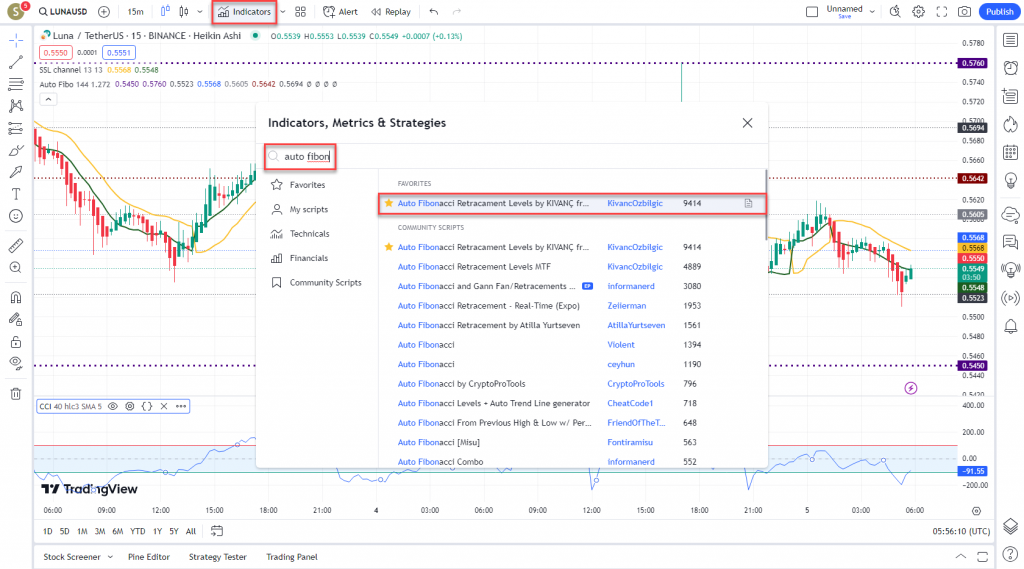Toggle magnet mode

click(x=16, y=297)
